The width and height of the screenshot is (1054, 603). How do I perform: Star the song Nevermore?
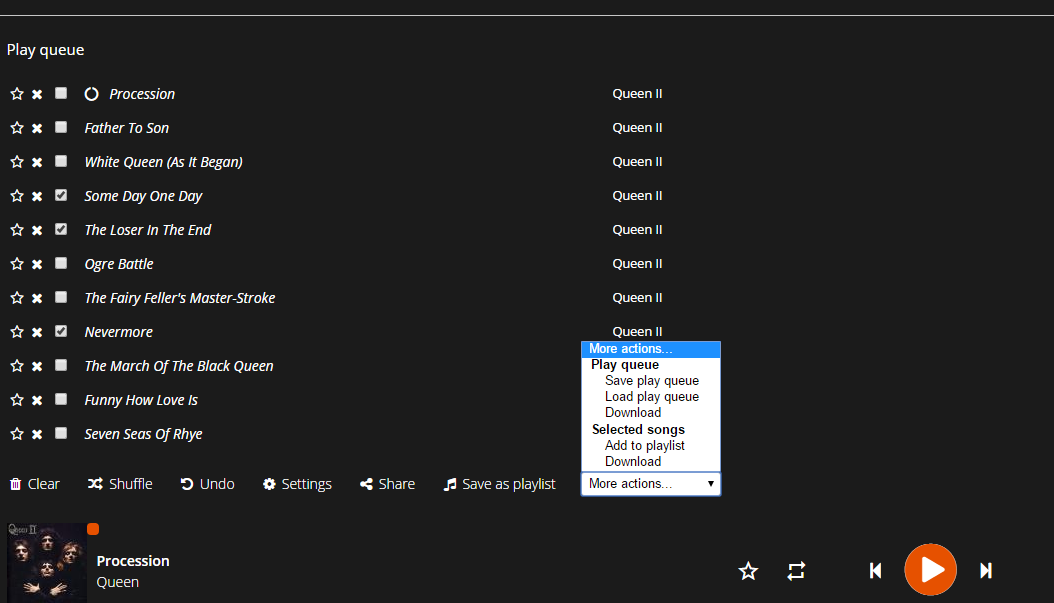[x=17, y=332]
